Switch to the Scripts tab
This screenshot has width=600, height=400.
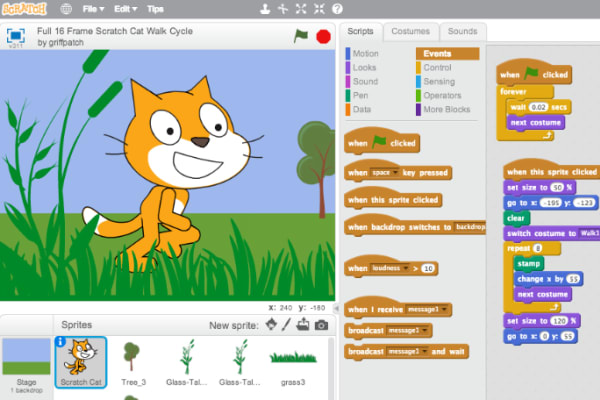360,31
